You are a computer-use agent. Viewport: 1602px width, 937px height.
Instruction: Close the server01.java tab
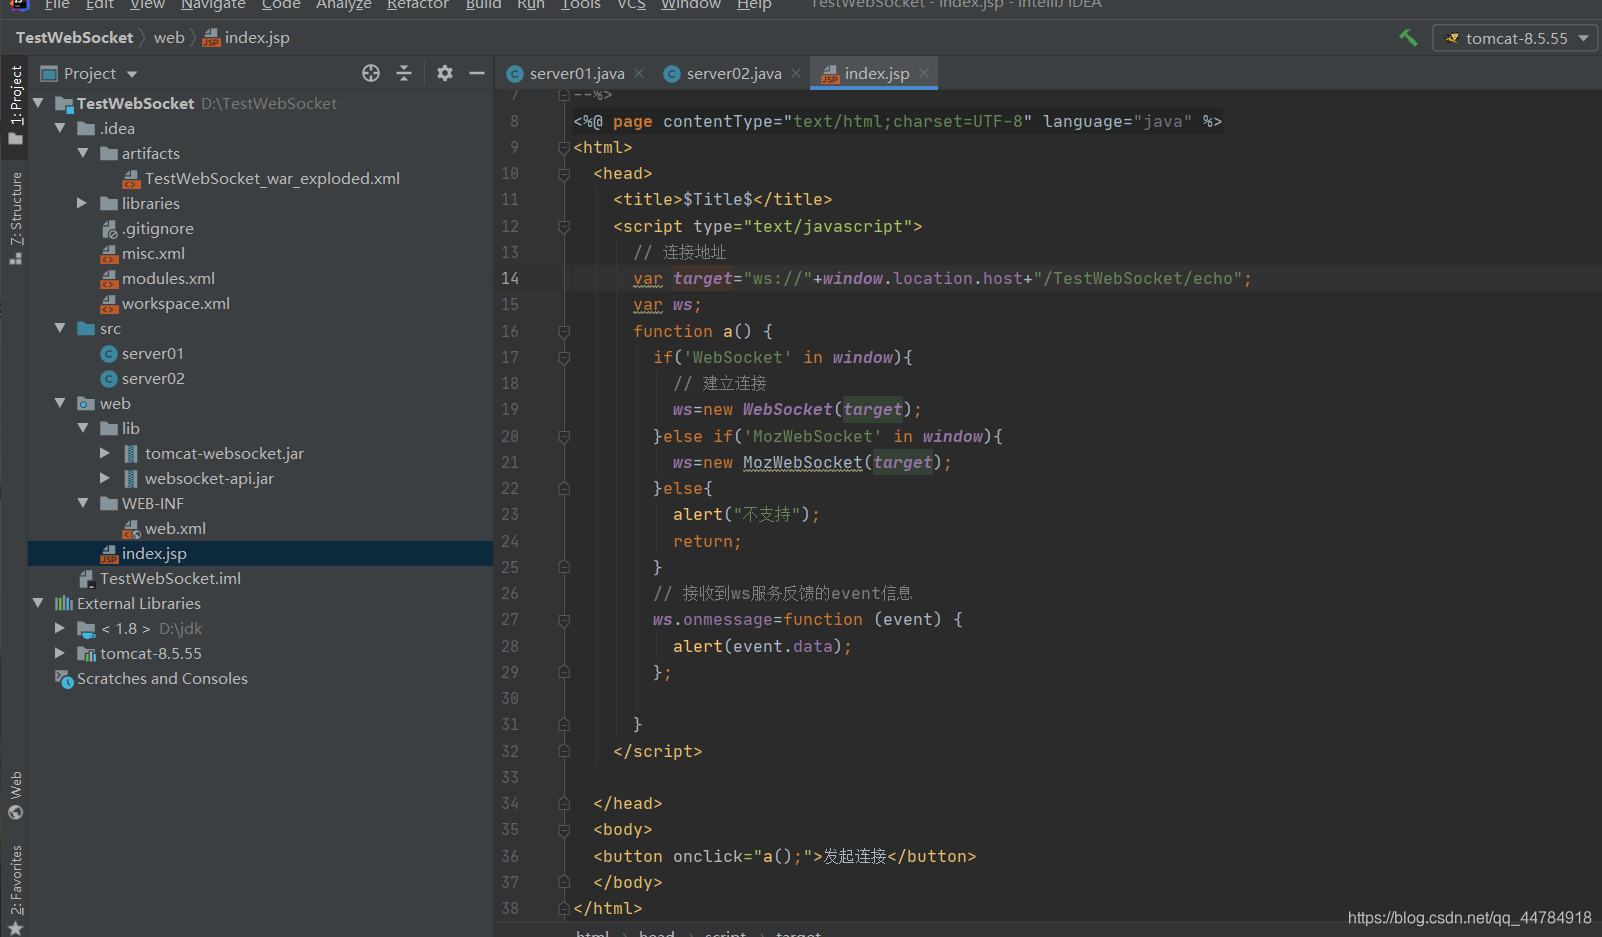pos(639,73)
